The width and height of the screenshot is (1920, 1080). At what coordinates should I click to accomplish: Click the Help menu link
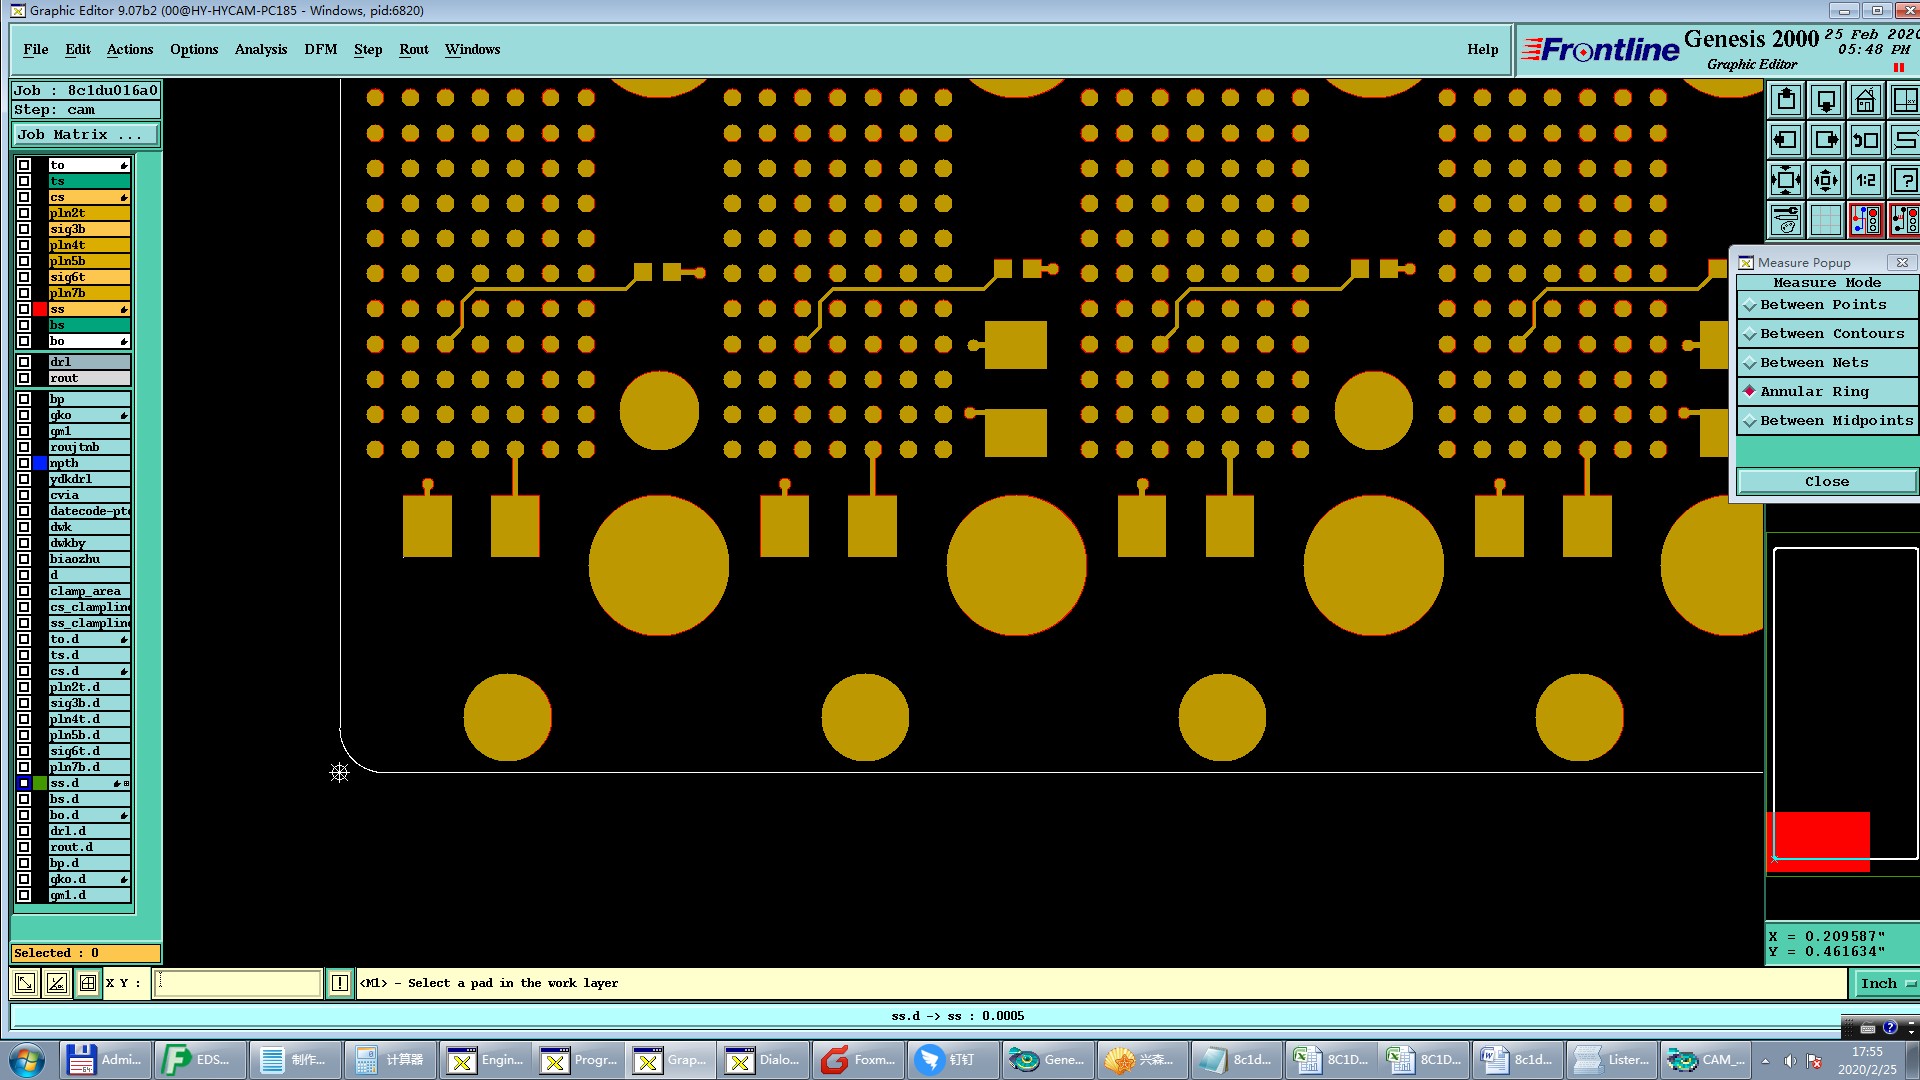click(x=1482, y=50)
